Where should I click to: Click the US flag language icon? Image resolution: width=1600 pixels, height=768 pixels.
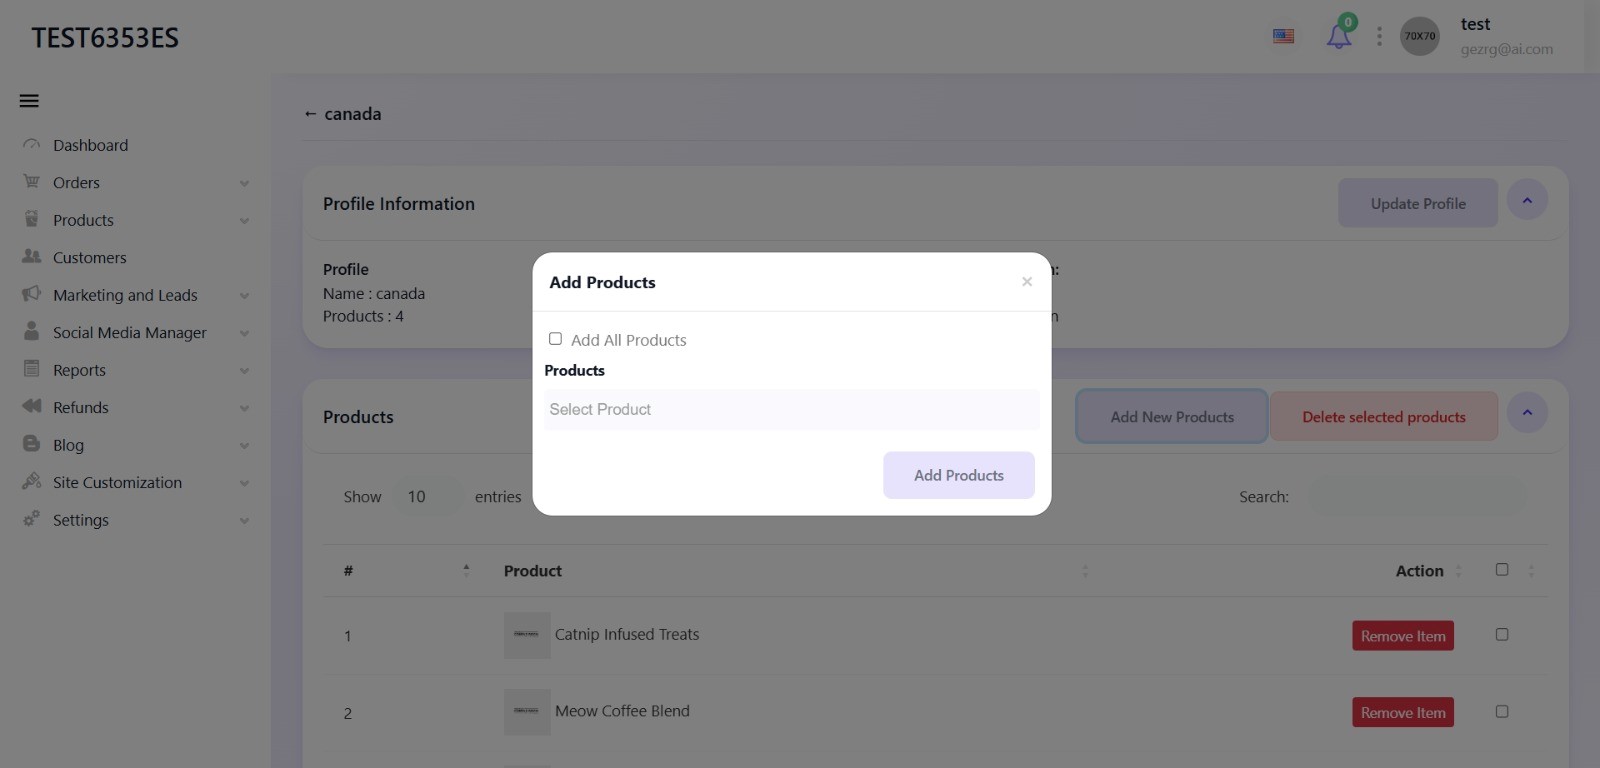1284,36
